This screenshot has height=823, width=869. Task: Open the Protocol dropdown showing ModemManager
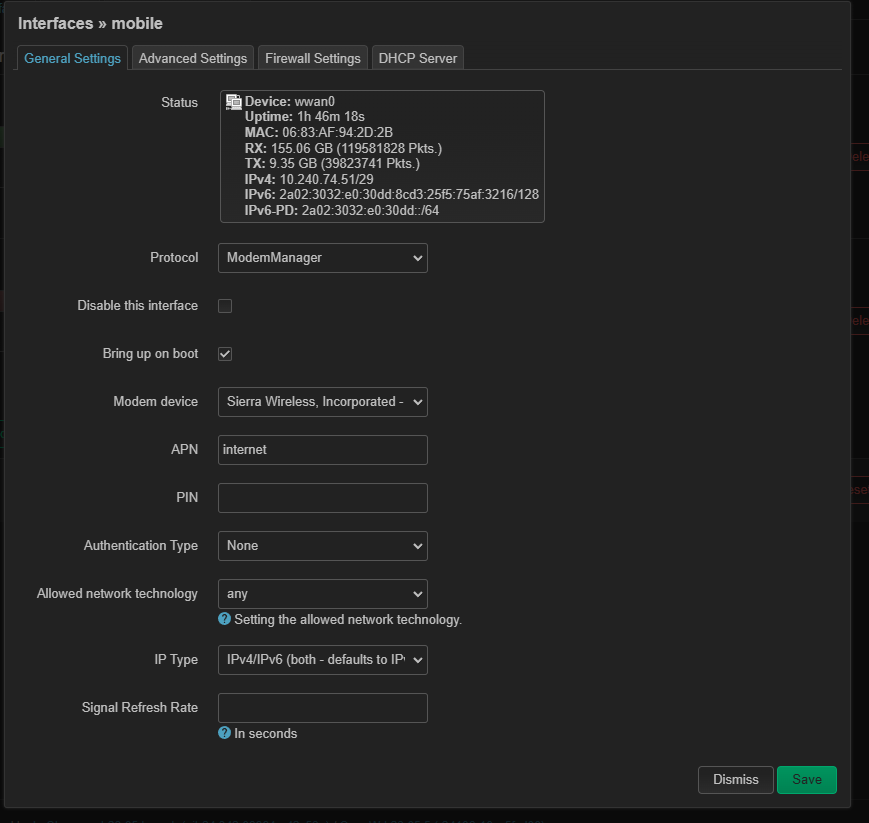point(322,258)
